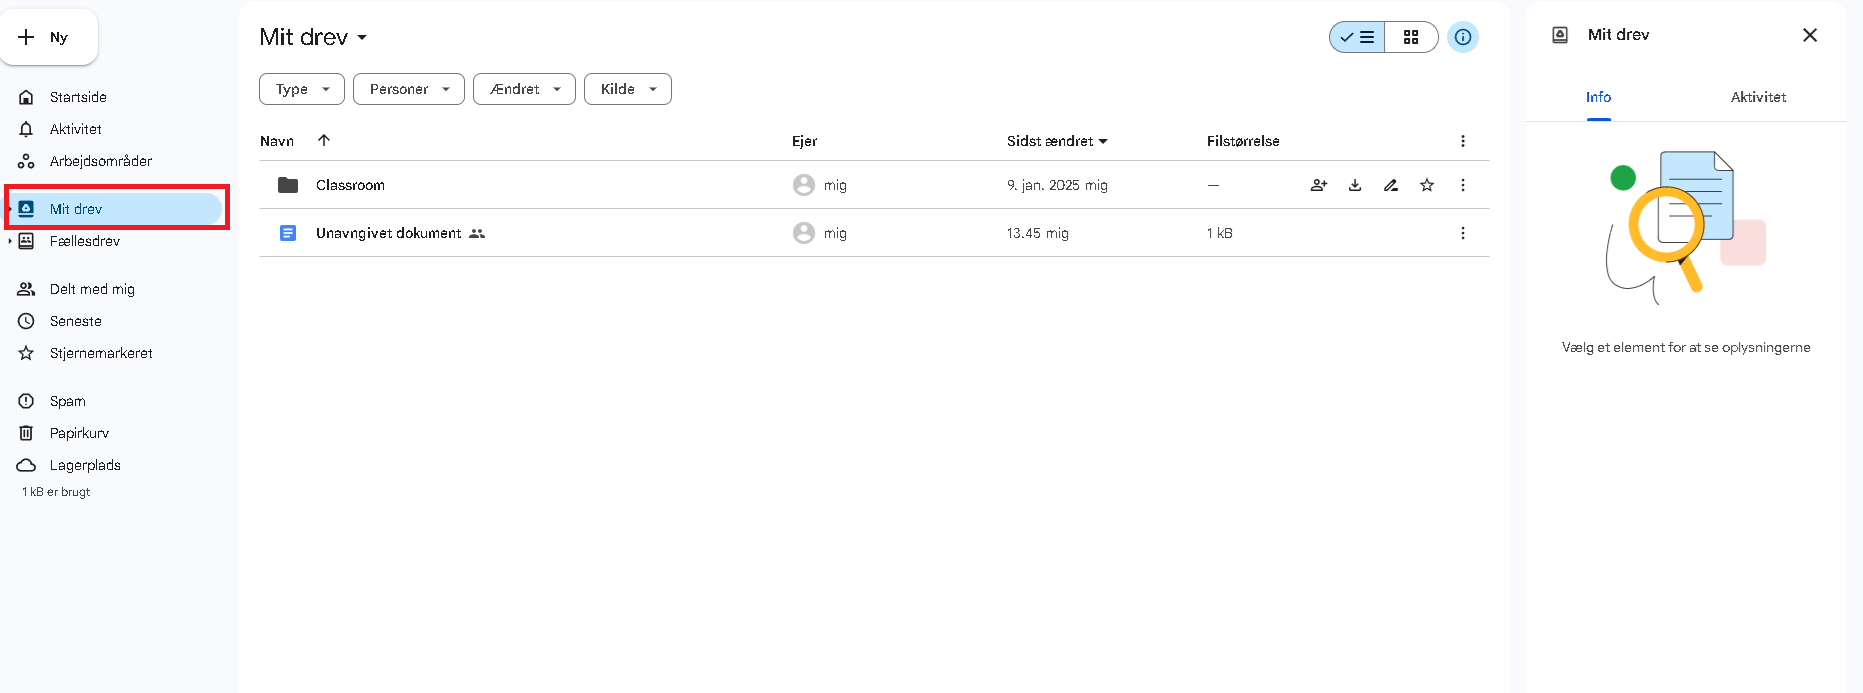Switch to the Aktivitet tab
Screen dimensions: 1863x693
tap(1757, 97)
